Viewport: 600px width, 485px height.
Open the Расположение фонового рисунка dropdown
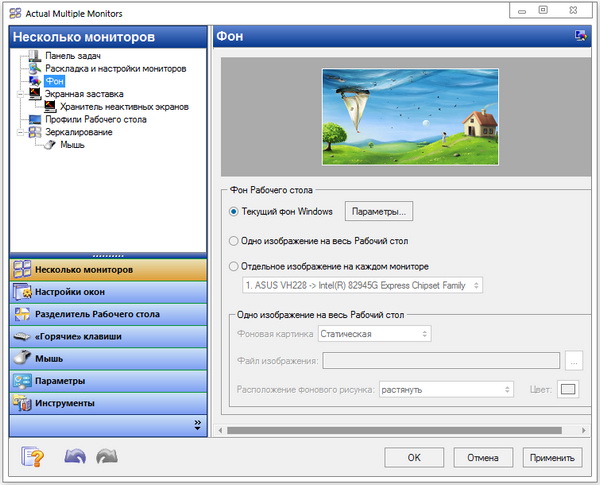point(446,389)
